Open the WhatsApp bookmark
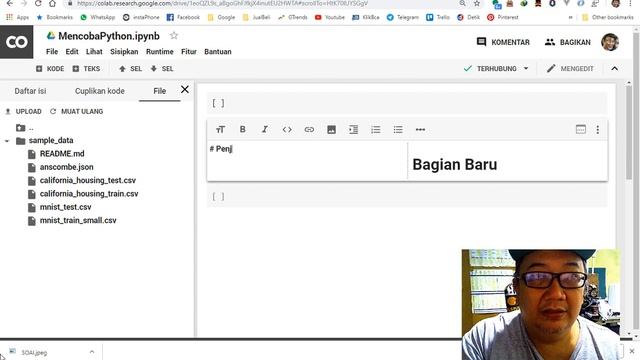This screenshot has width=640, height=360. (98, 17)
